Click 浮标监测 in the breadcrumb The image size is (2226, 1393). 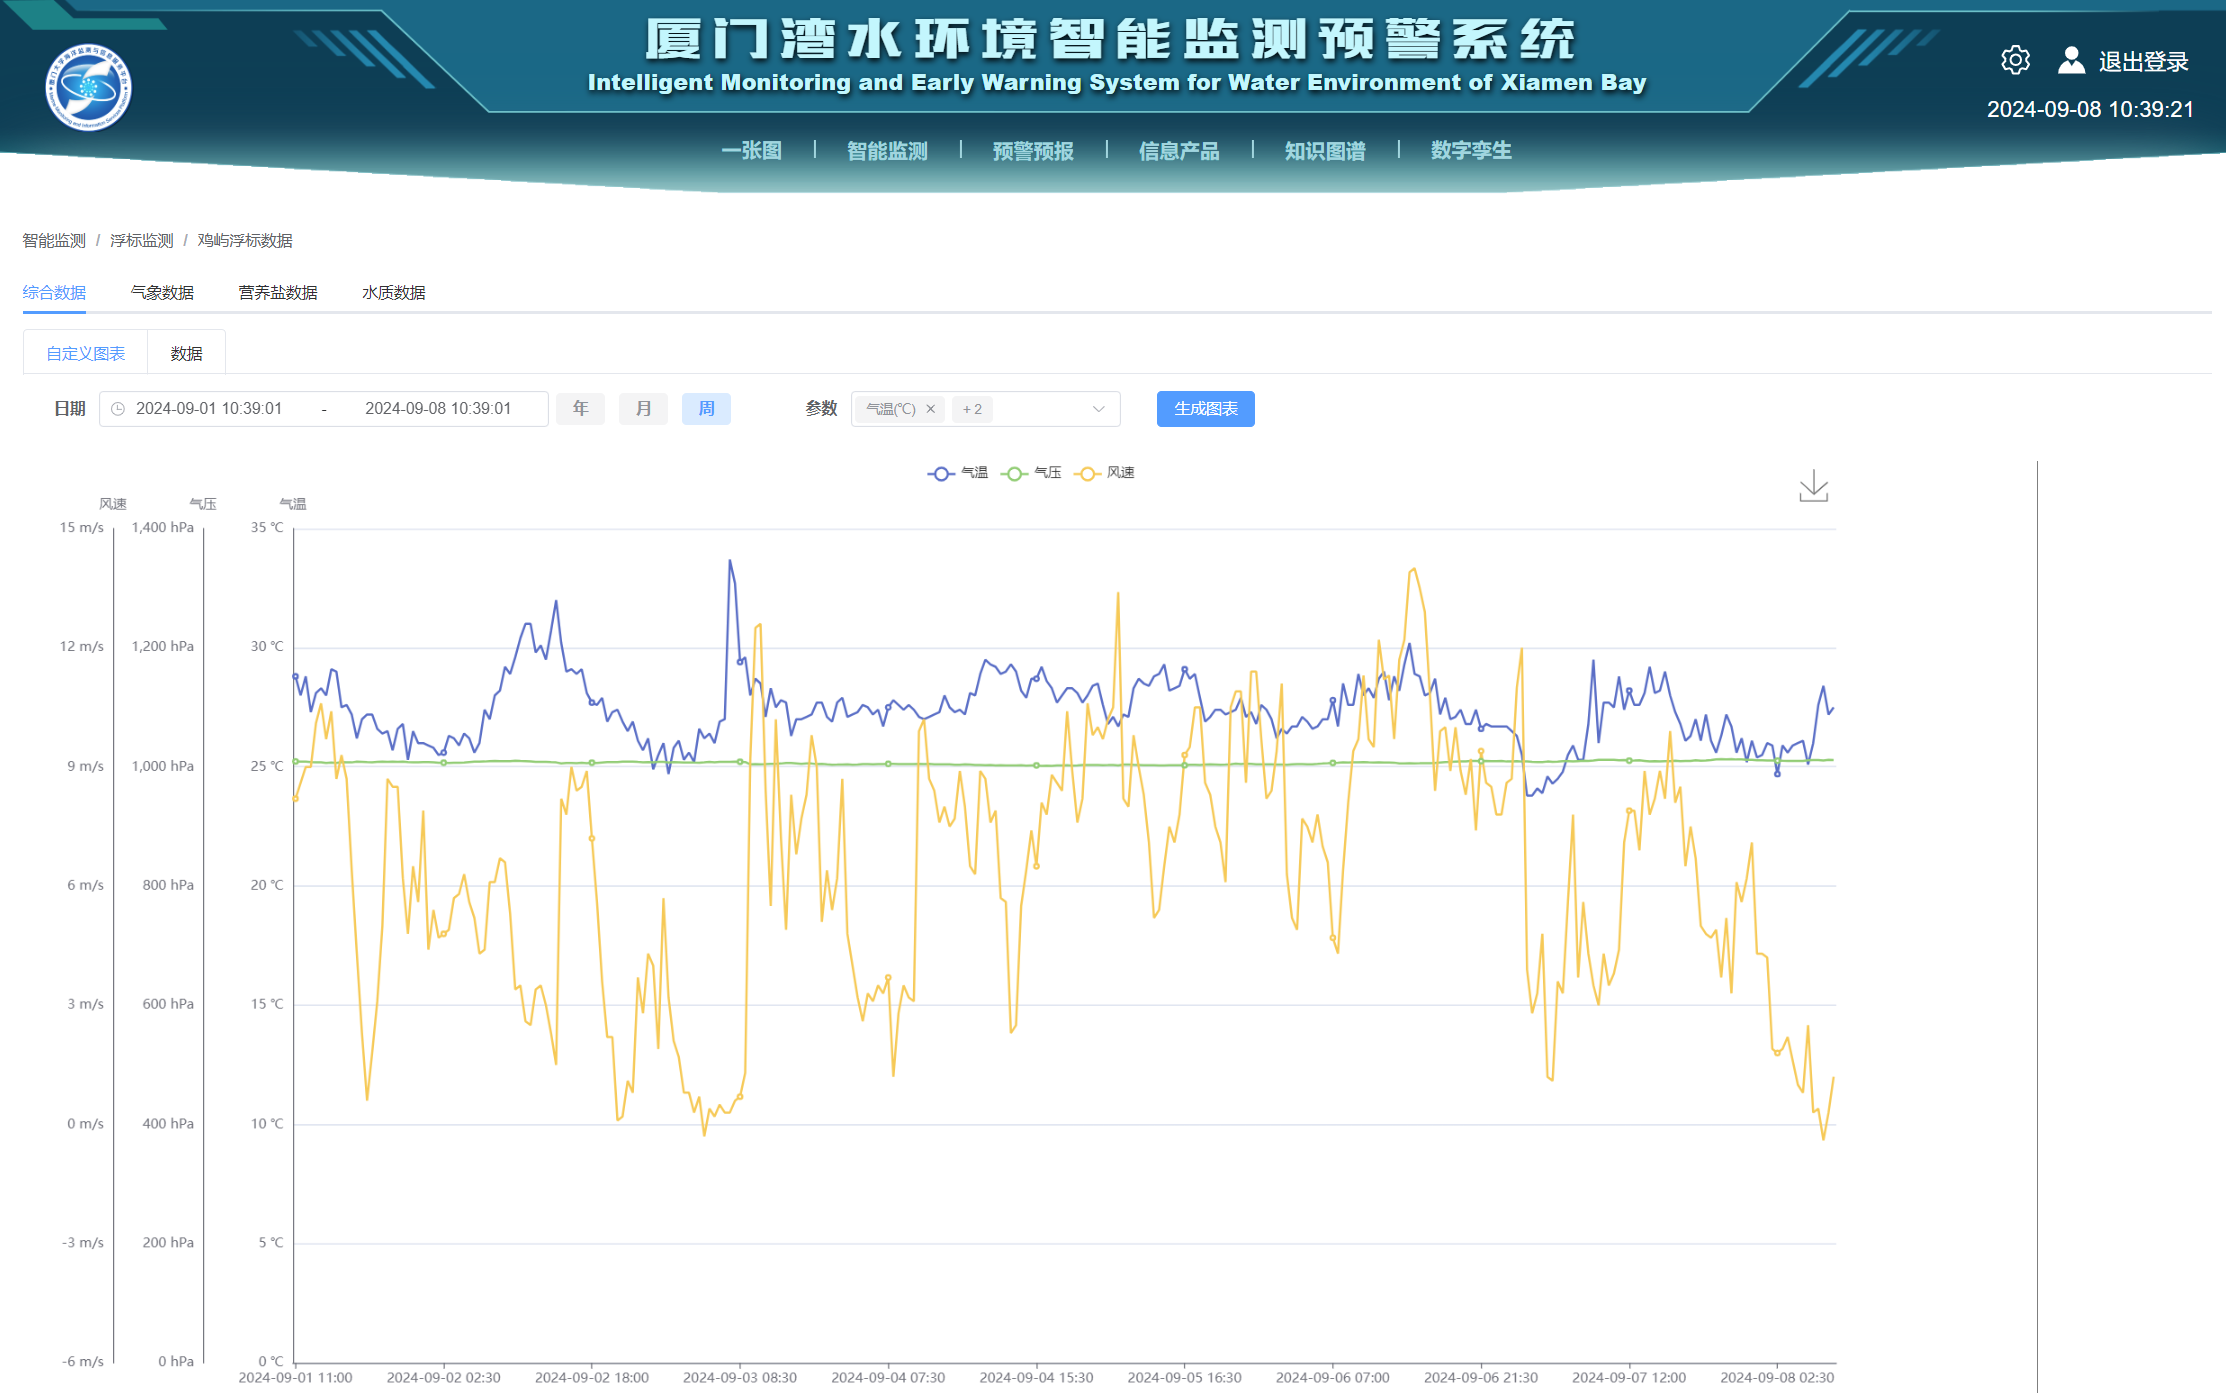point(141,241)
